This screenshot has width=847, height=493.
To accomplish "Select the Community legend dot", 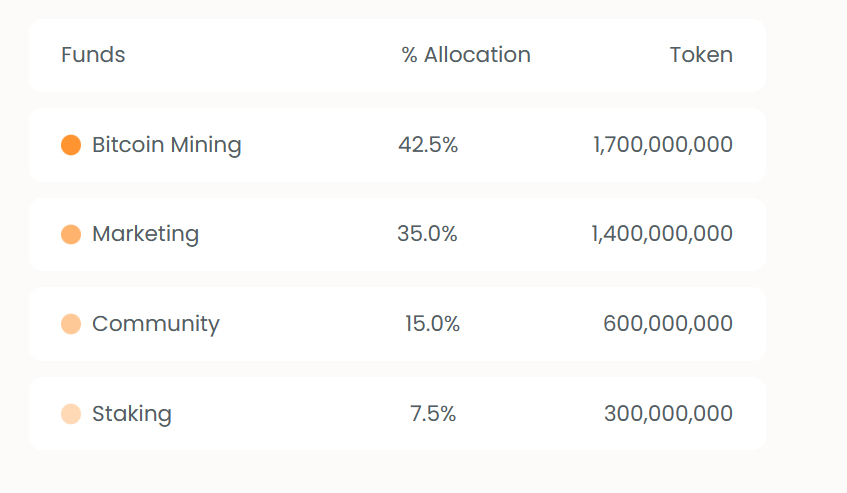I will (x=71, y=324).
